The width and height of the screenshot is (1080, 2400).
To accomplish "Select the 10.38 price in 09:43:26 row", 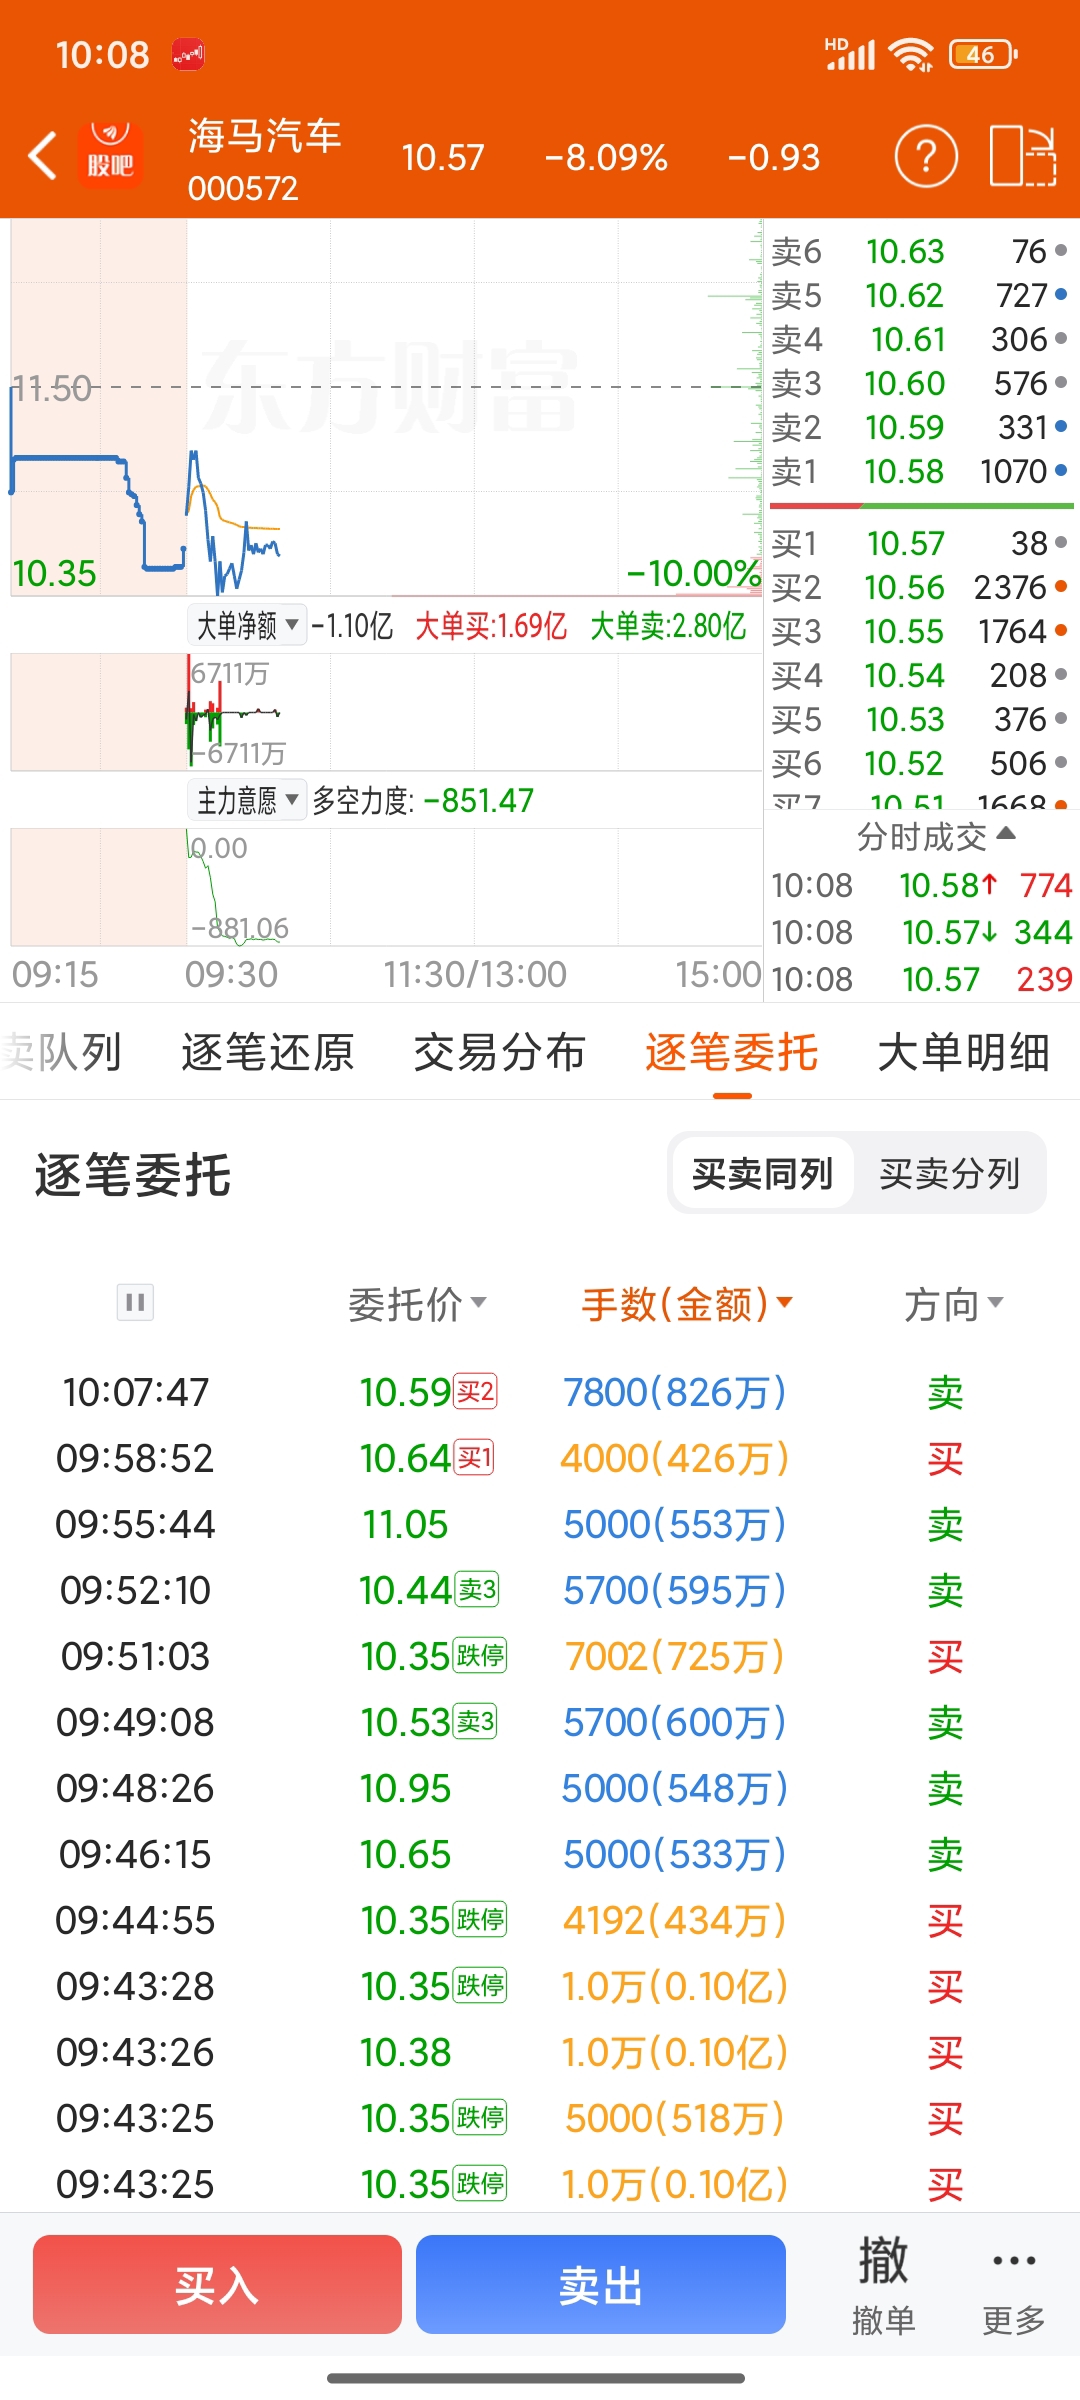I will (x=405, y=2052).
